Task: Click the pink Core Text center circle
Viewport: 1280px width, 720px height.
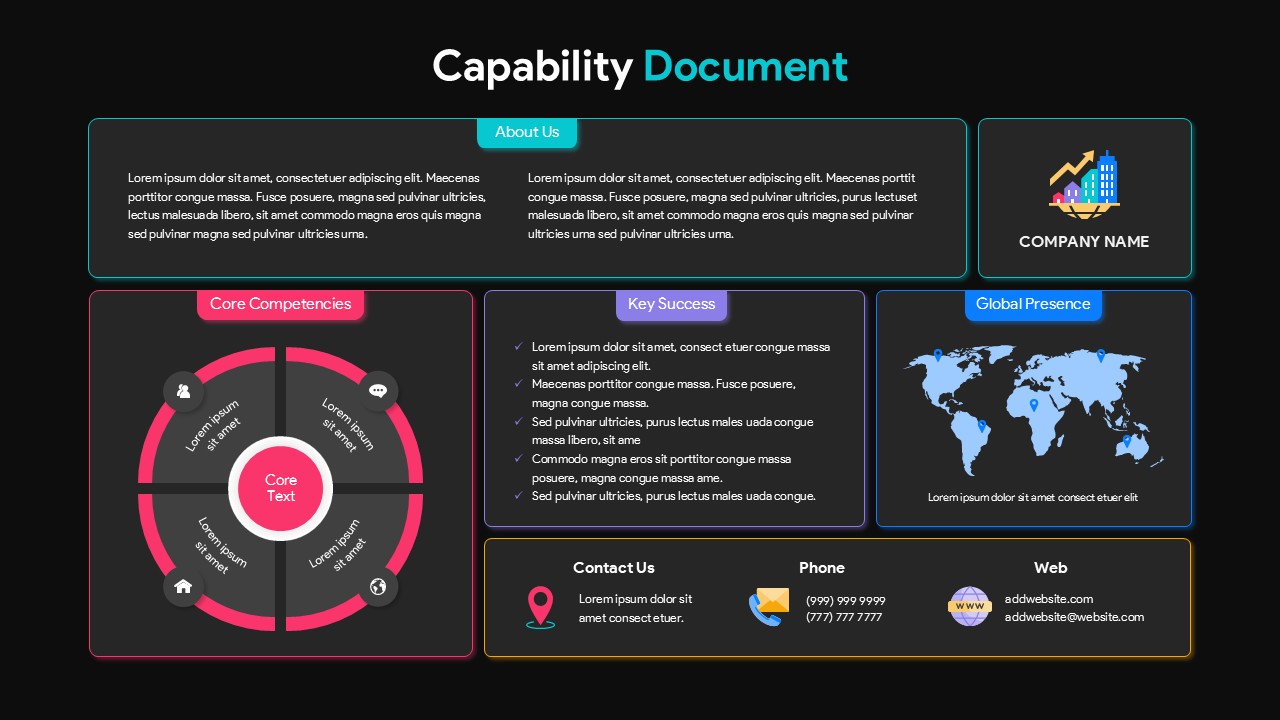Action: pyautogui.click(x=281, y=488)
